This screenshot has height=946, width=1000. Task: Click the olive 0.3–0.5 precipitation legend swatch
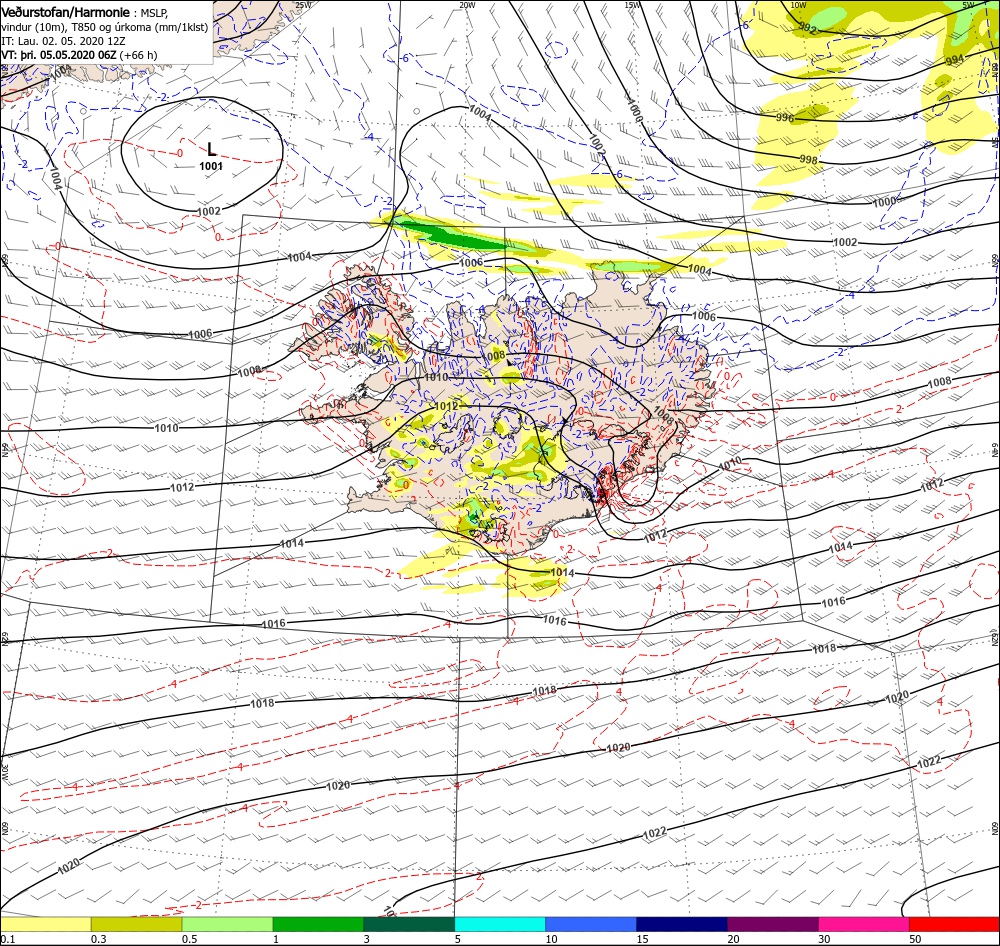coord(136,924)
